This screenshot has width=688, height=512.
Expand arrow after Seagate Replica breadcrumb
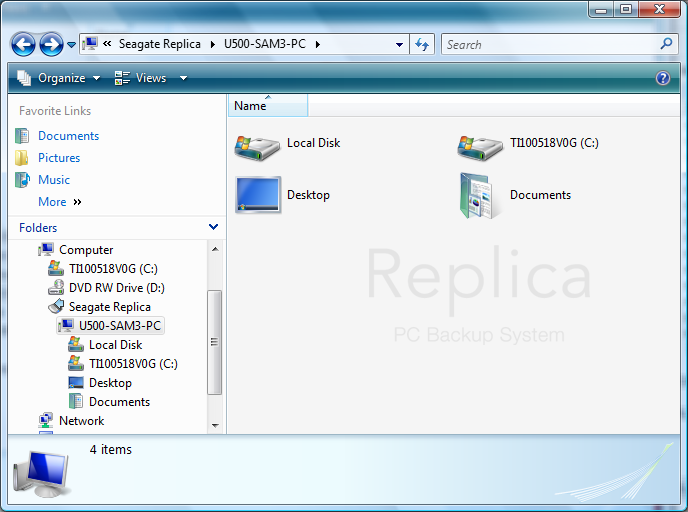coord(213,44)
